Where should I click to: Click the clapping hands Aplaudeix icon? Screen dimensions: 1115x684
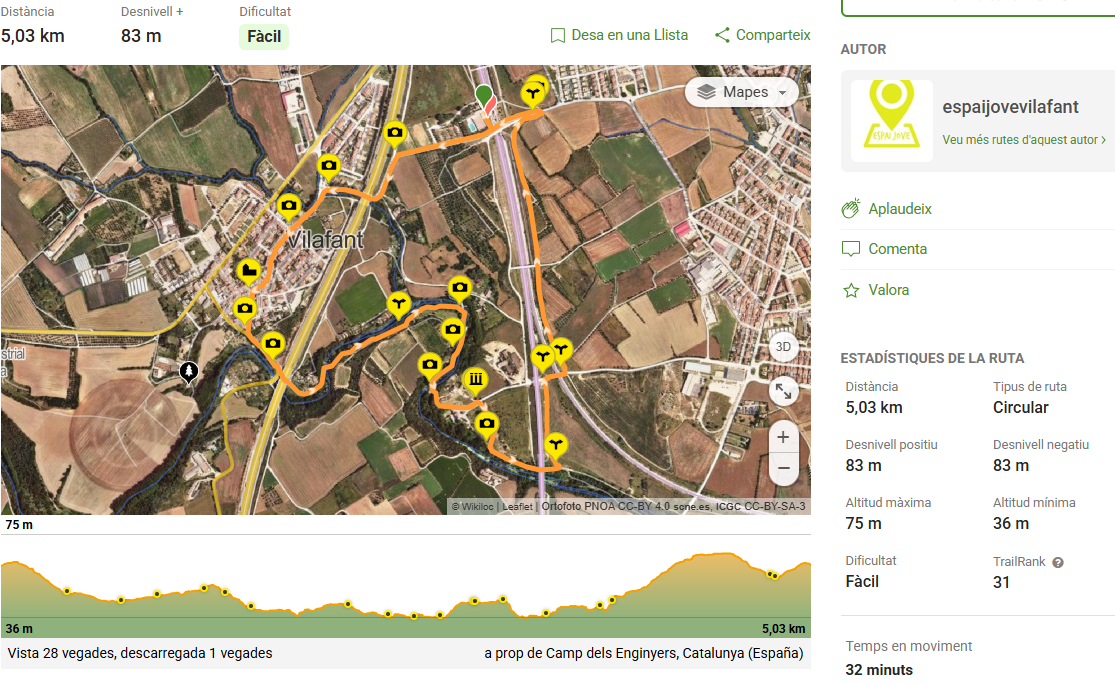851,208
